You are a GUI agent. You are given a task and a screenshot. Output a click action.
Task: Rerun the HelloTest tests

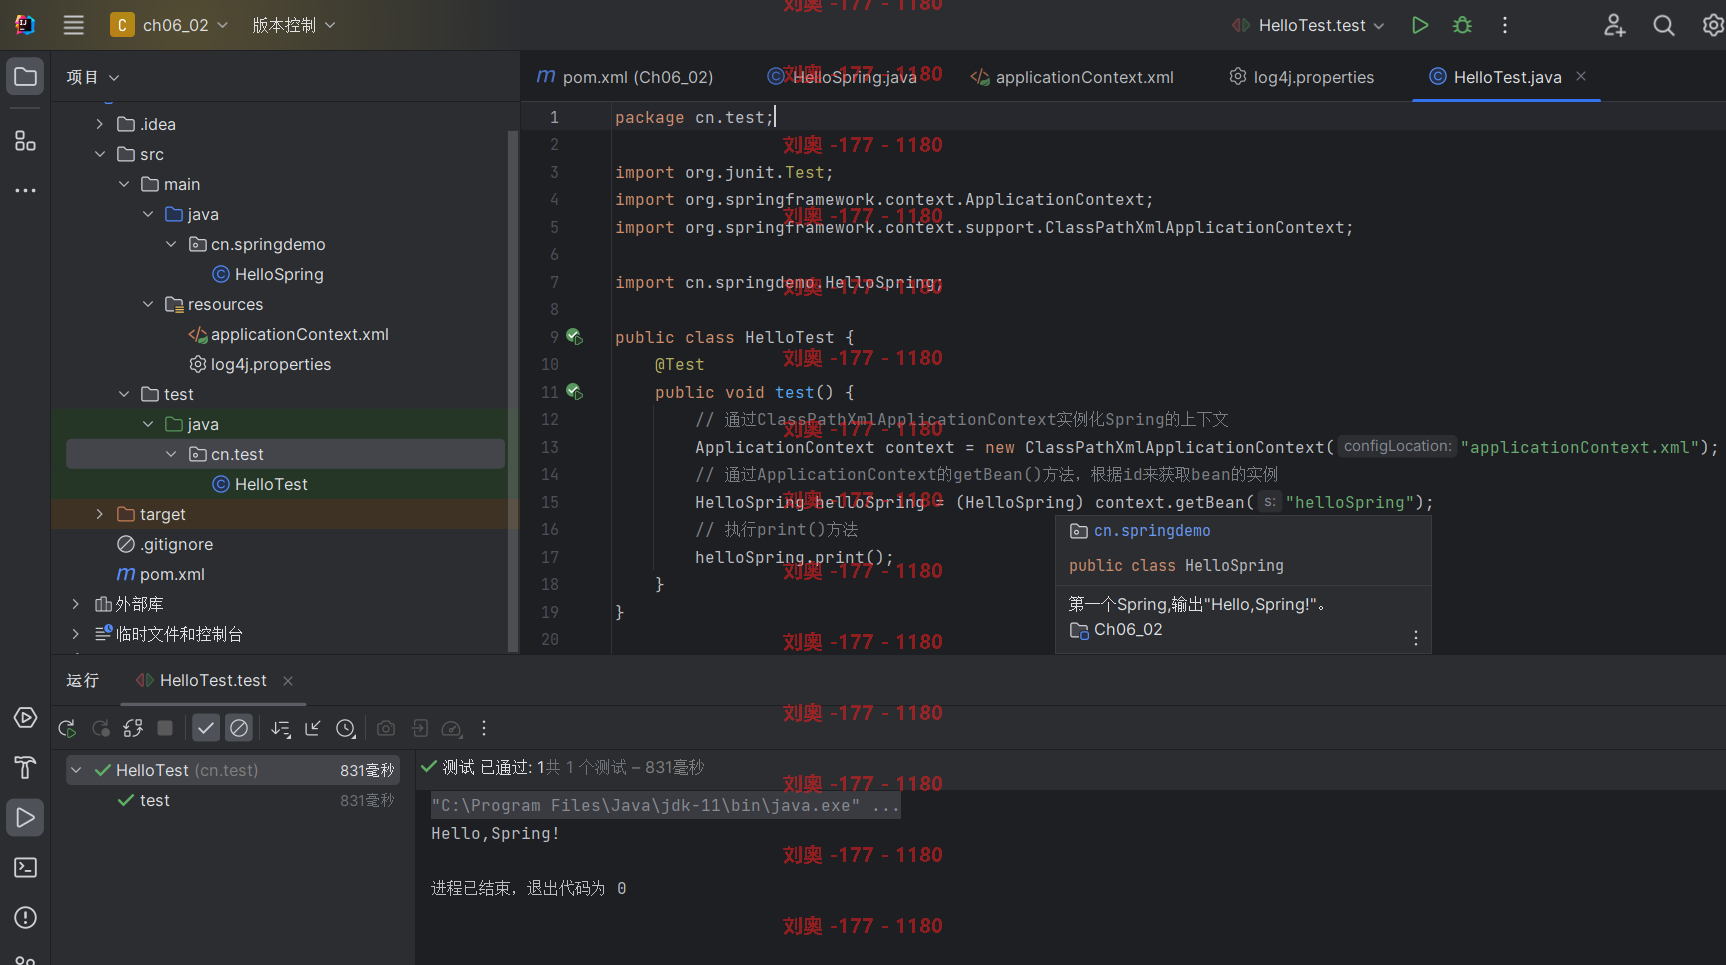click(67, 729)
